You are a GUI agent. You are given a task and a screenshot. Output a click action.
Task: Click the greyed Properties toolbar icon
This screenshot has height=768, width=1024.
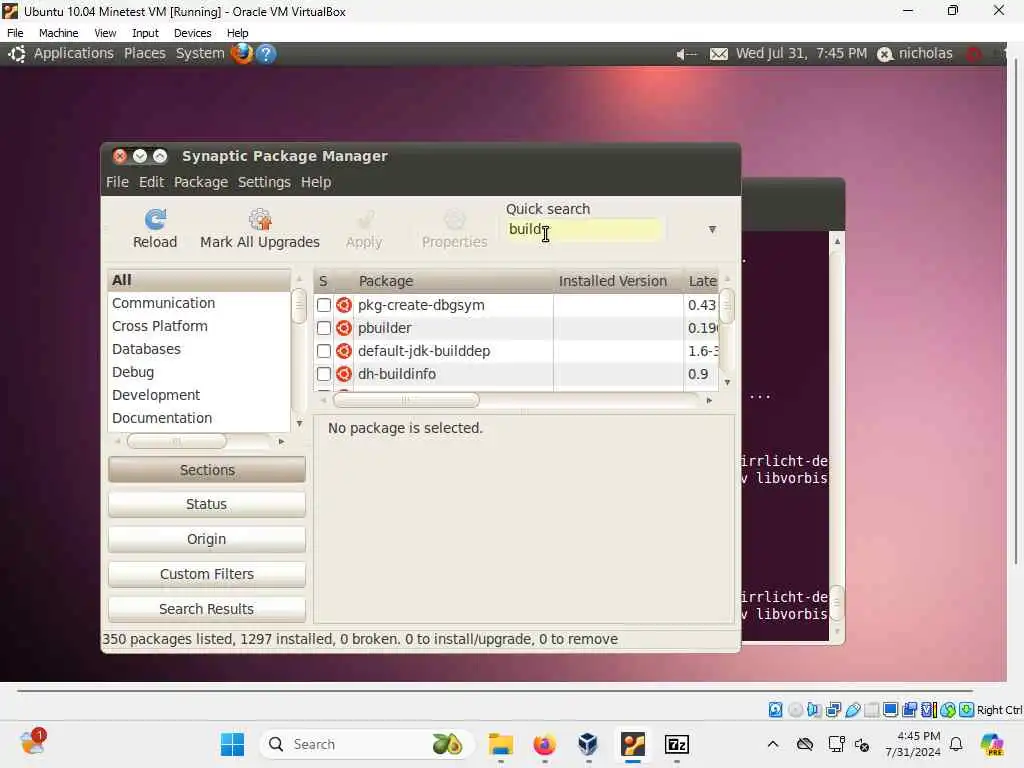coord(455,219)
